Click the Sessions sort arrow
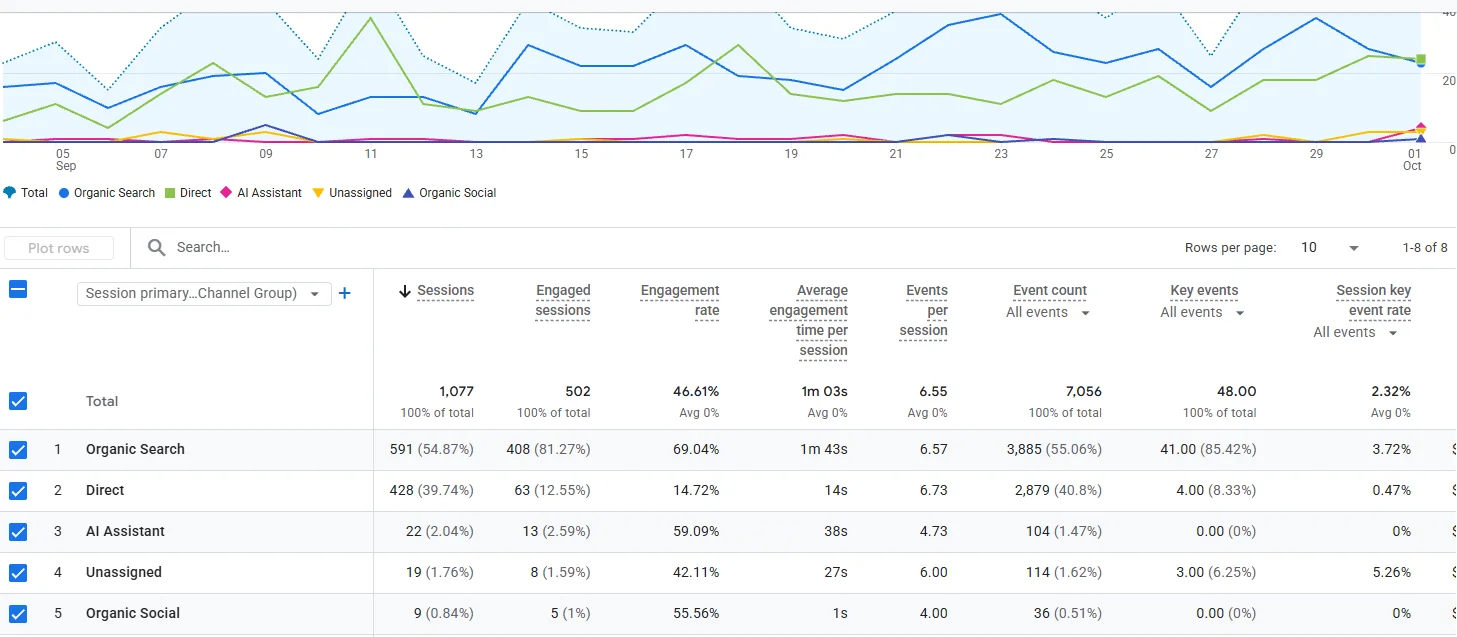 coord(405,291)
